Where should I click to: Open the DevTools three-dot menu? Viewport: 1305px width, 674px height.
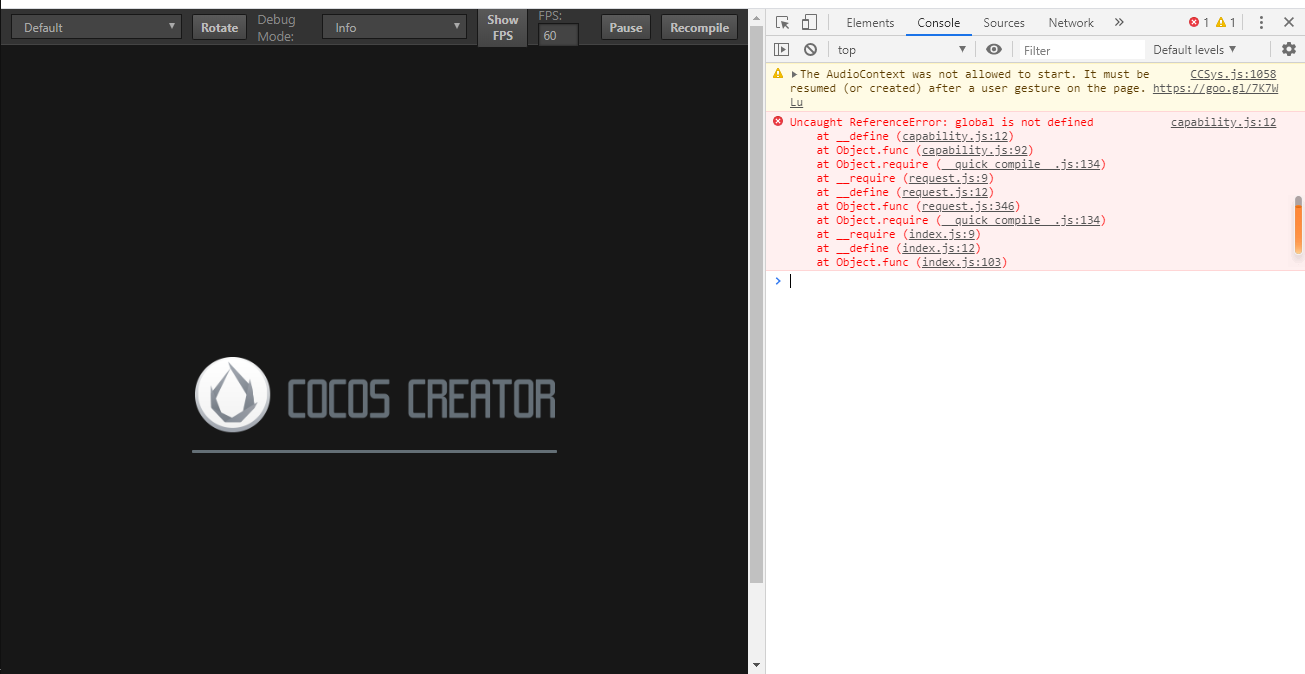pos(1262,22)
